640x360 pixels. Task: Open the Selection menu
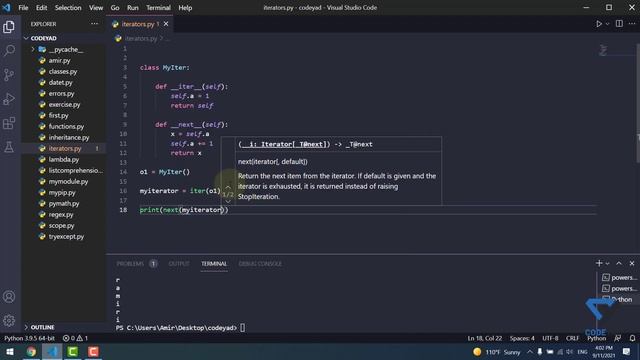tap(68, 8)
